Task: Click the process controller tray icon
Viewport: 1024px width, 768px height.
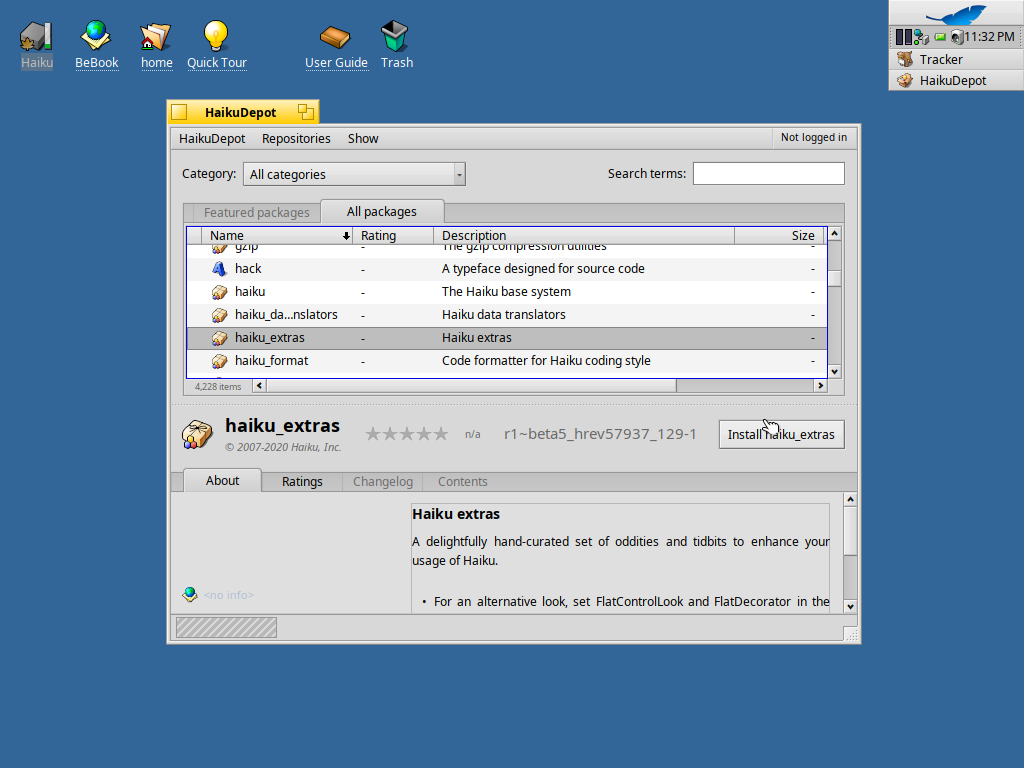Action: tap(903, 37)
